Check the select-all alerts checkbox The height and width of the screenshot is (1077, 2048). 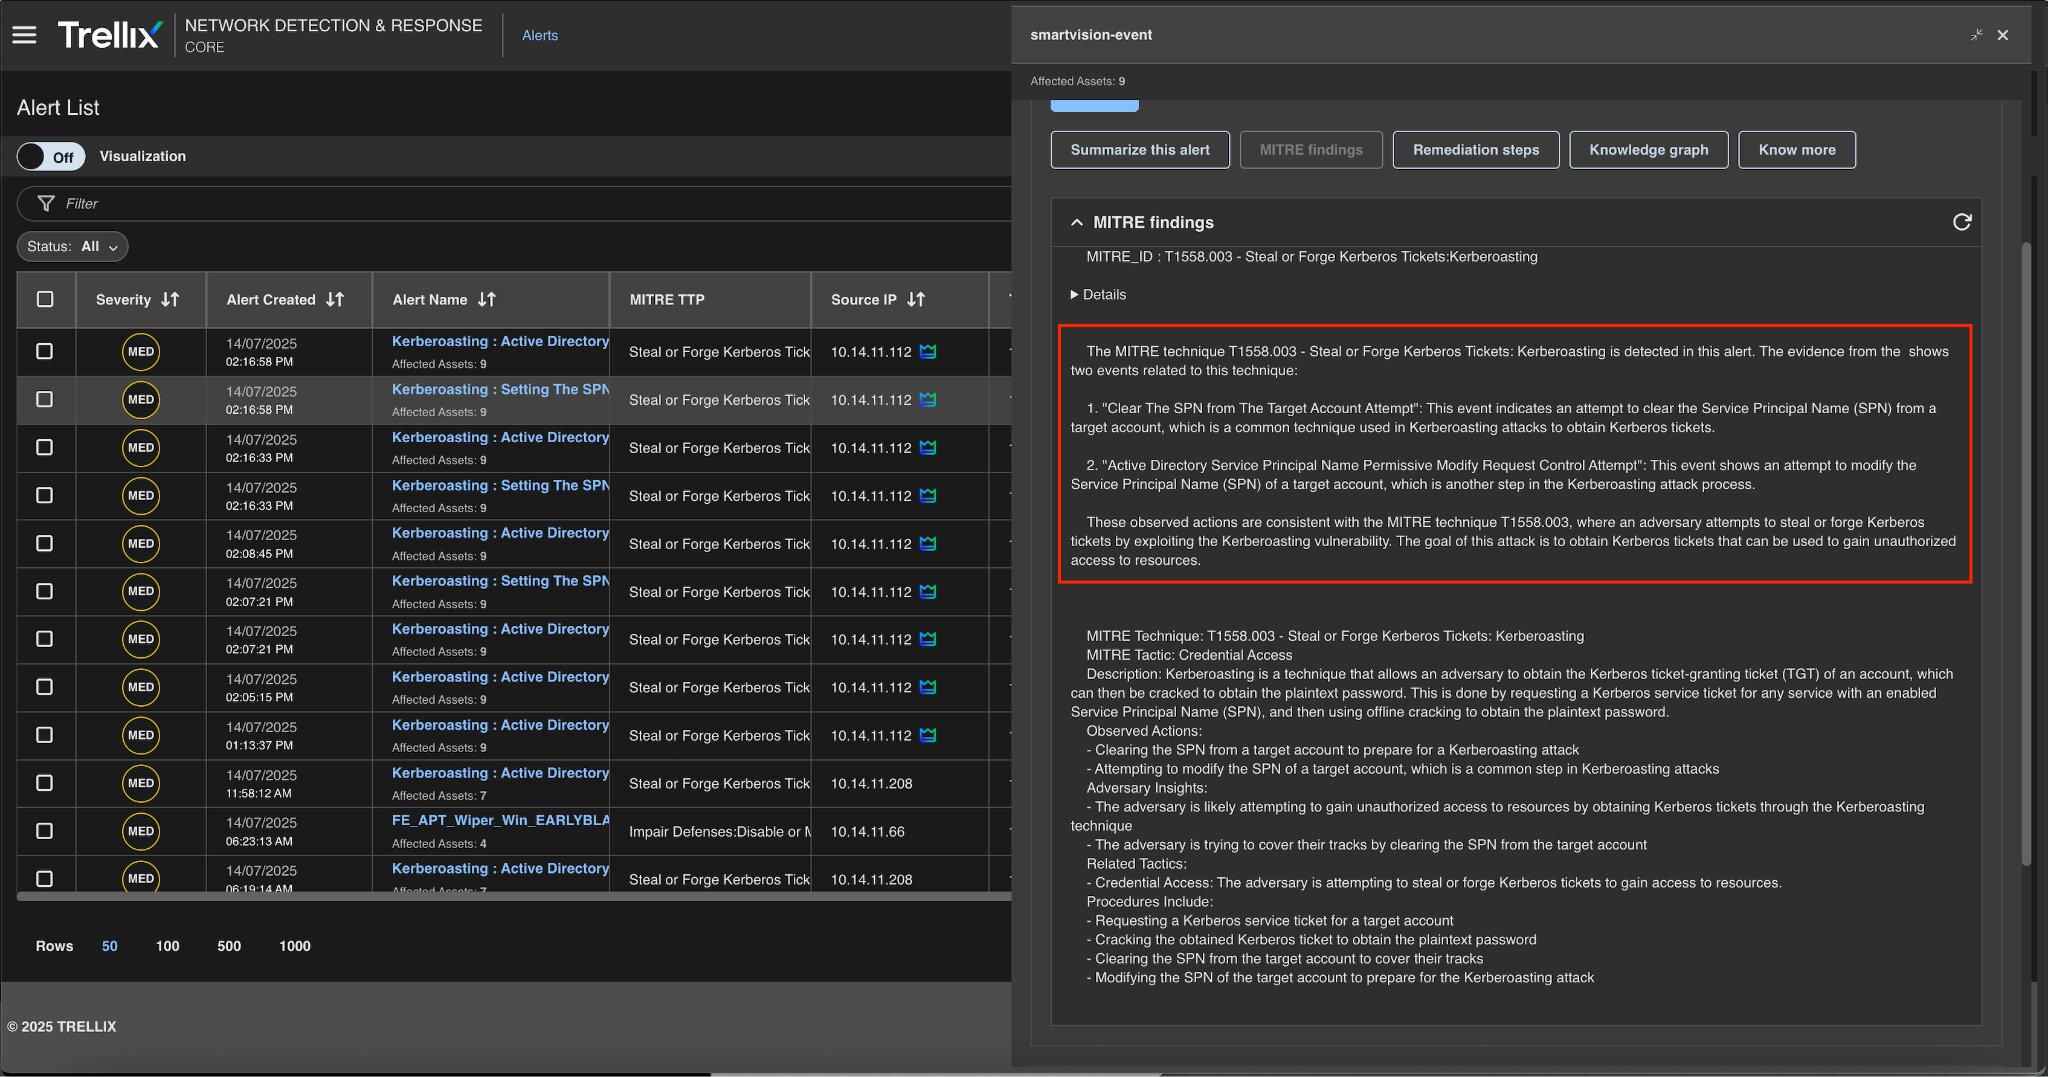point(45,299)
